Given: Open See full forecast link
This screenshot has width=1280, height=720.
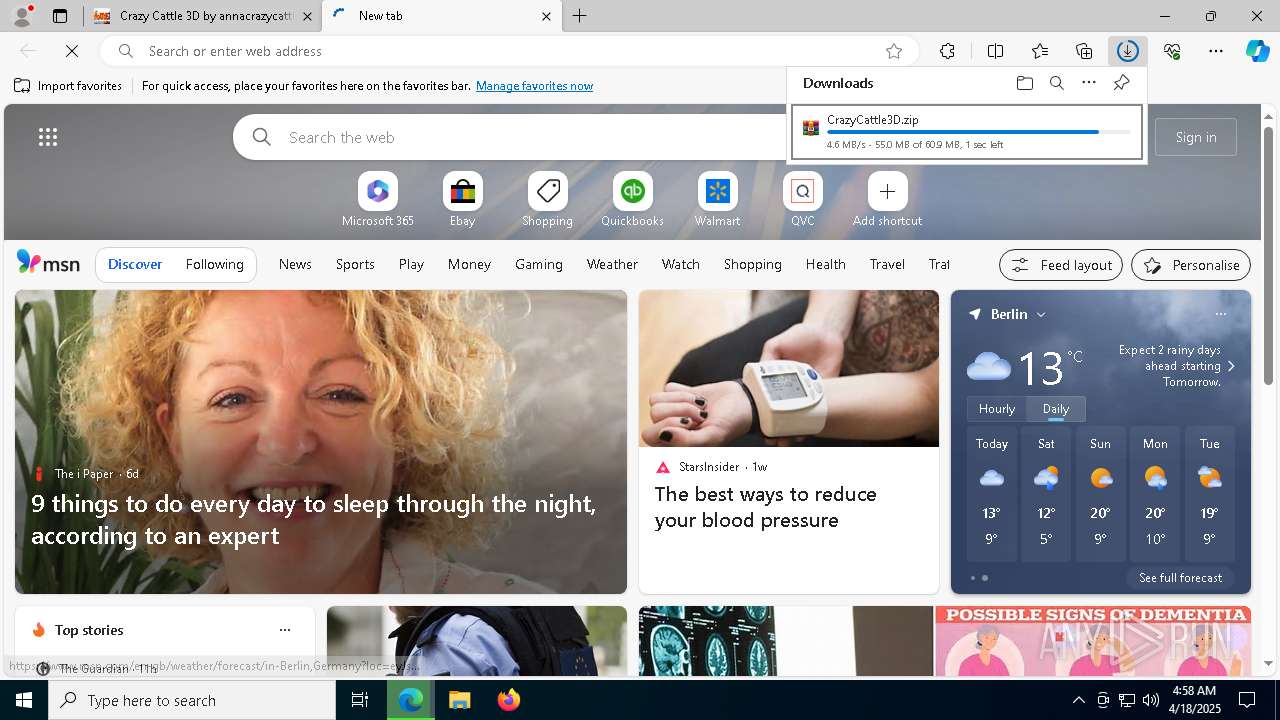Looking at the screenshot, I should 1180,578.
